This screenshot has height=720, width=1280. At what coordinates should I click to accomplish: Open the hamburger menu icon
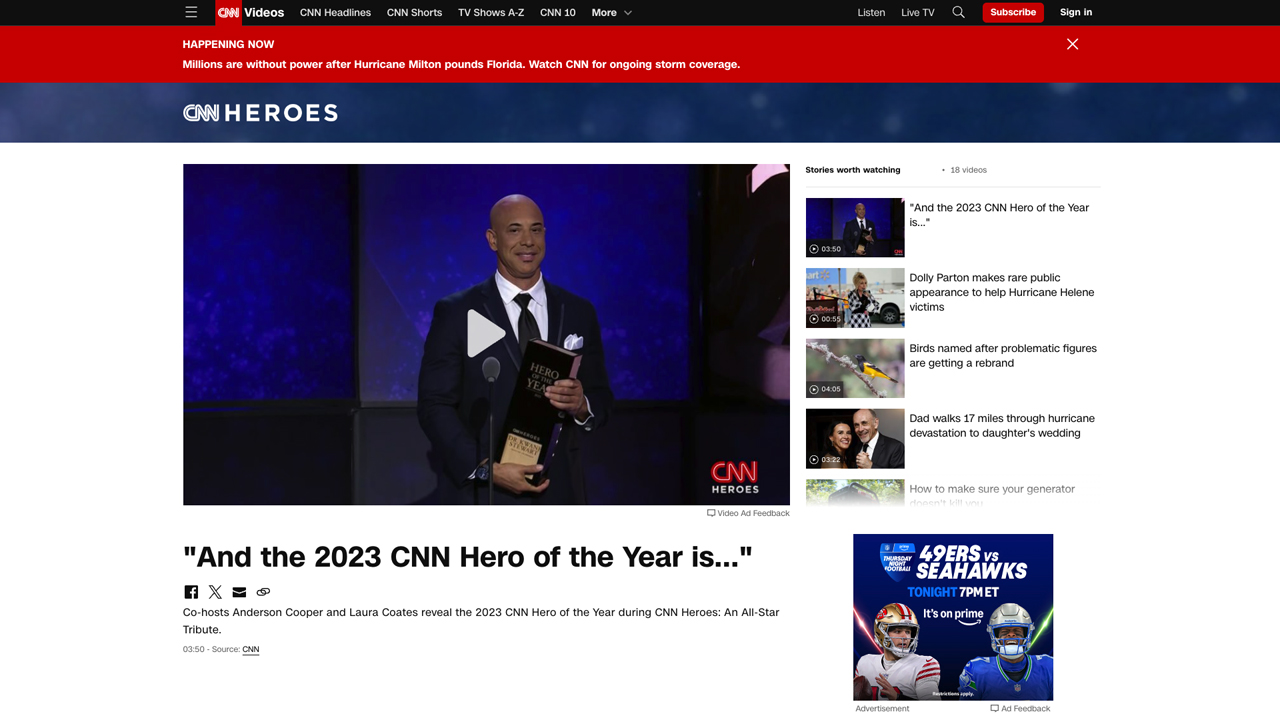pyautogui.click(x=191, y=12)
